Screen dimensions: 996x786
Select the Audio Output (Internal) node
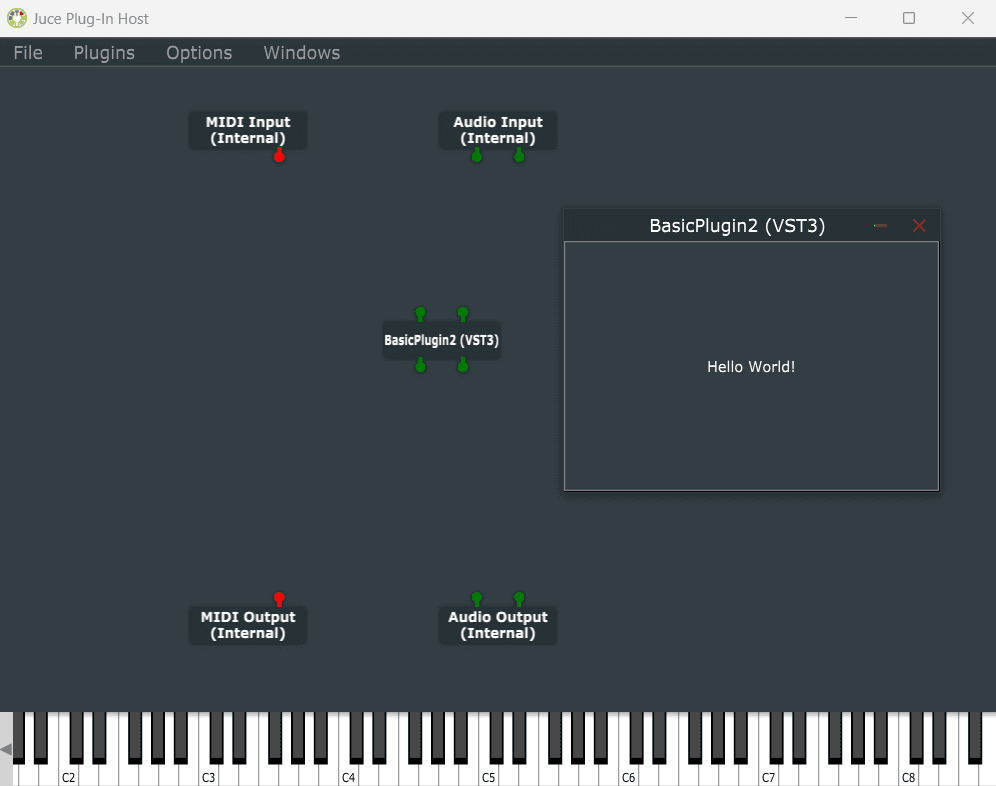pyautogui.click(x=498, y=625)
